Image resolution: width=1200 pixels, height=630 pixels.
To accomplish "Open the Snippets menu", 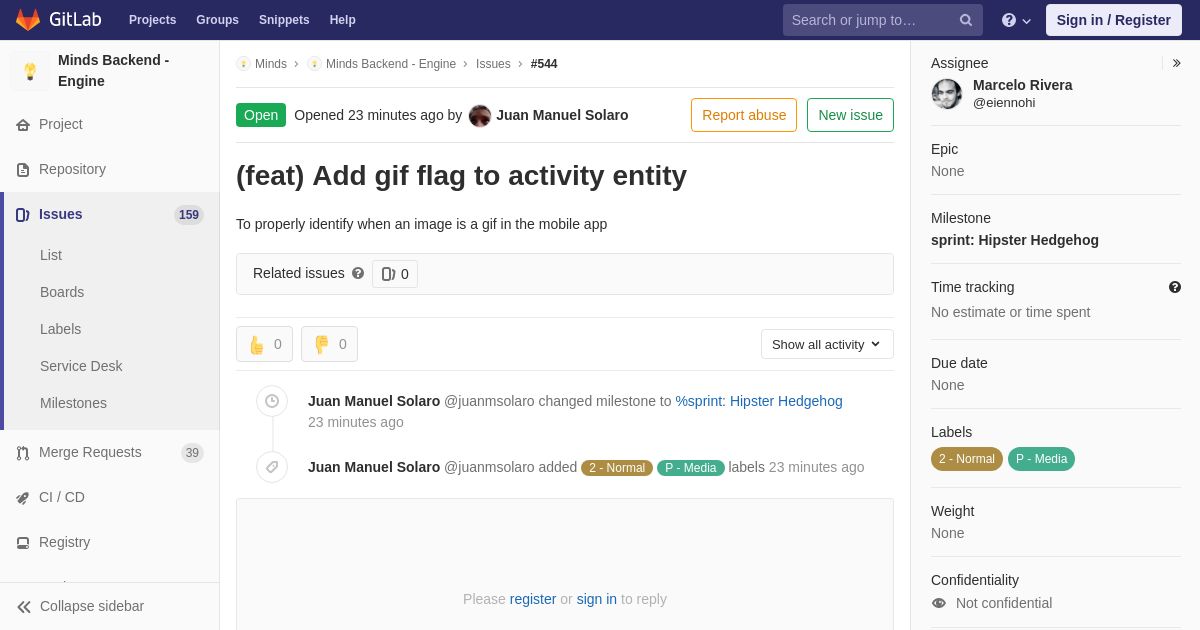I will click(x=284, y=20).
